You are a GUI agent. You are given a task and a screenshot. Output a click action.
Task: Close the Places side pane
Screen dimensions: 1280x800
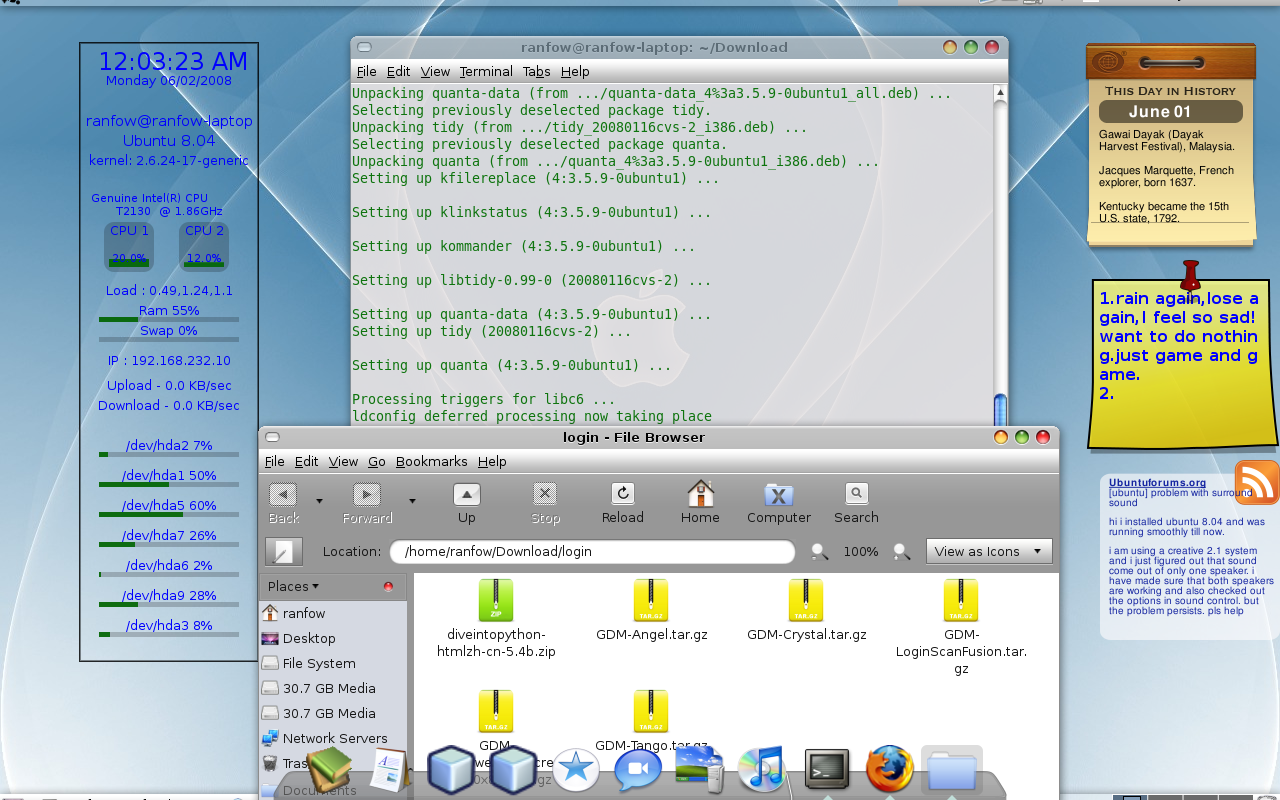click(388, 586)
